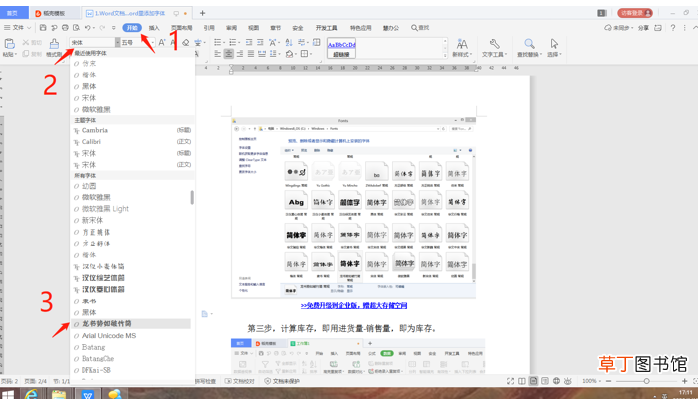Click the Select cursor tool icon

tap(554, 44)
